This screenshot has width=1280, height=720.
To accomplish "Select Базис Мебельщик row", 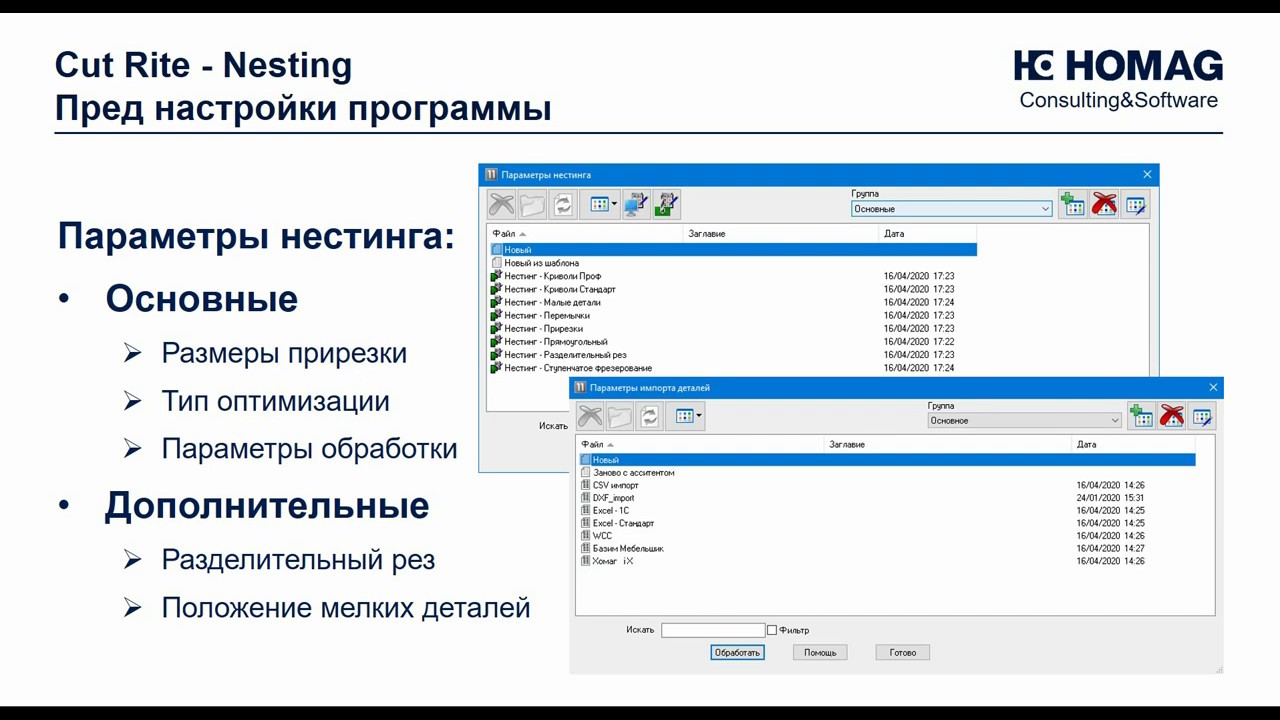I will 887,548.
